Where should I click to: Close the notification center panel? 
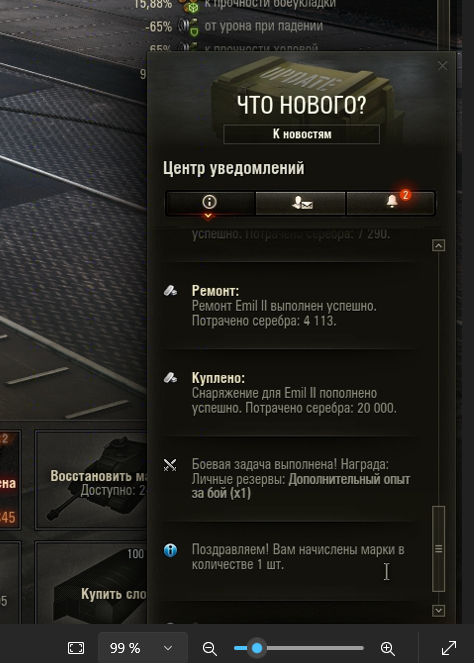click(442, 66)
